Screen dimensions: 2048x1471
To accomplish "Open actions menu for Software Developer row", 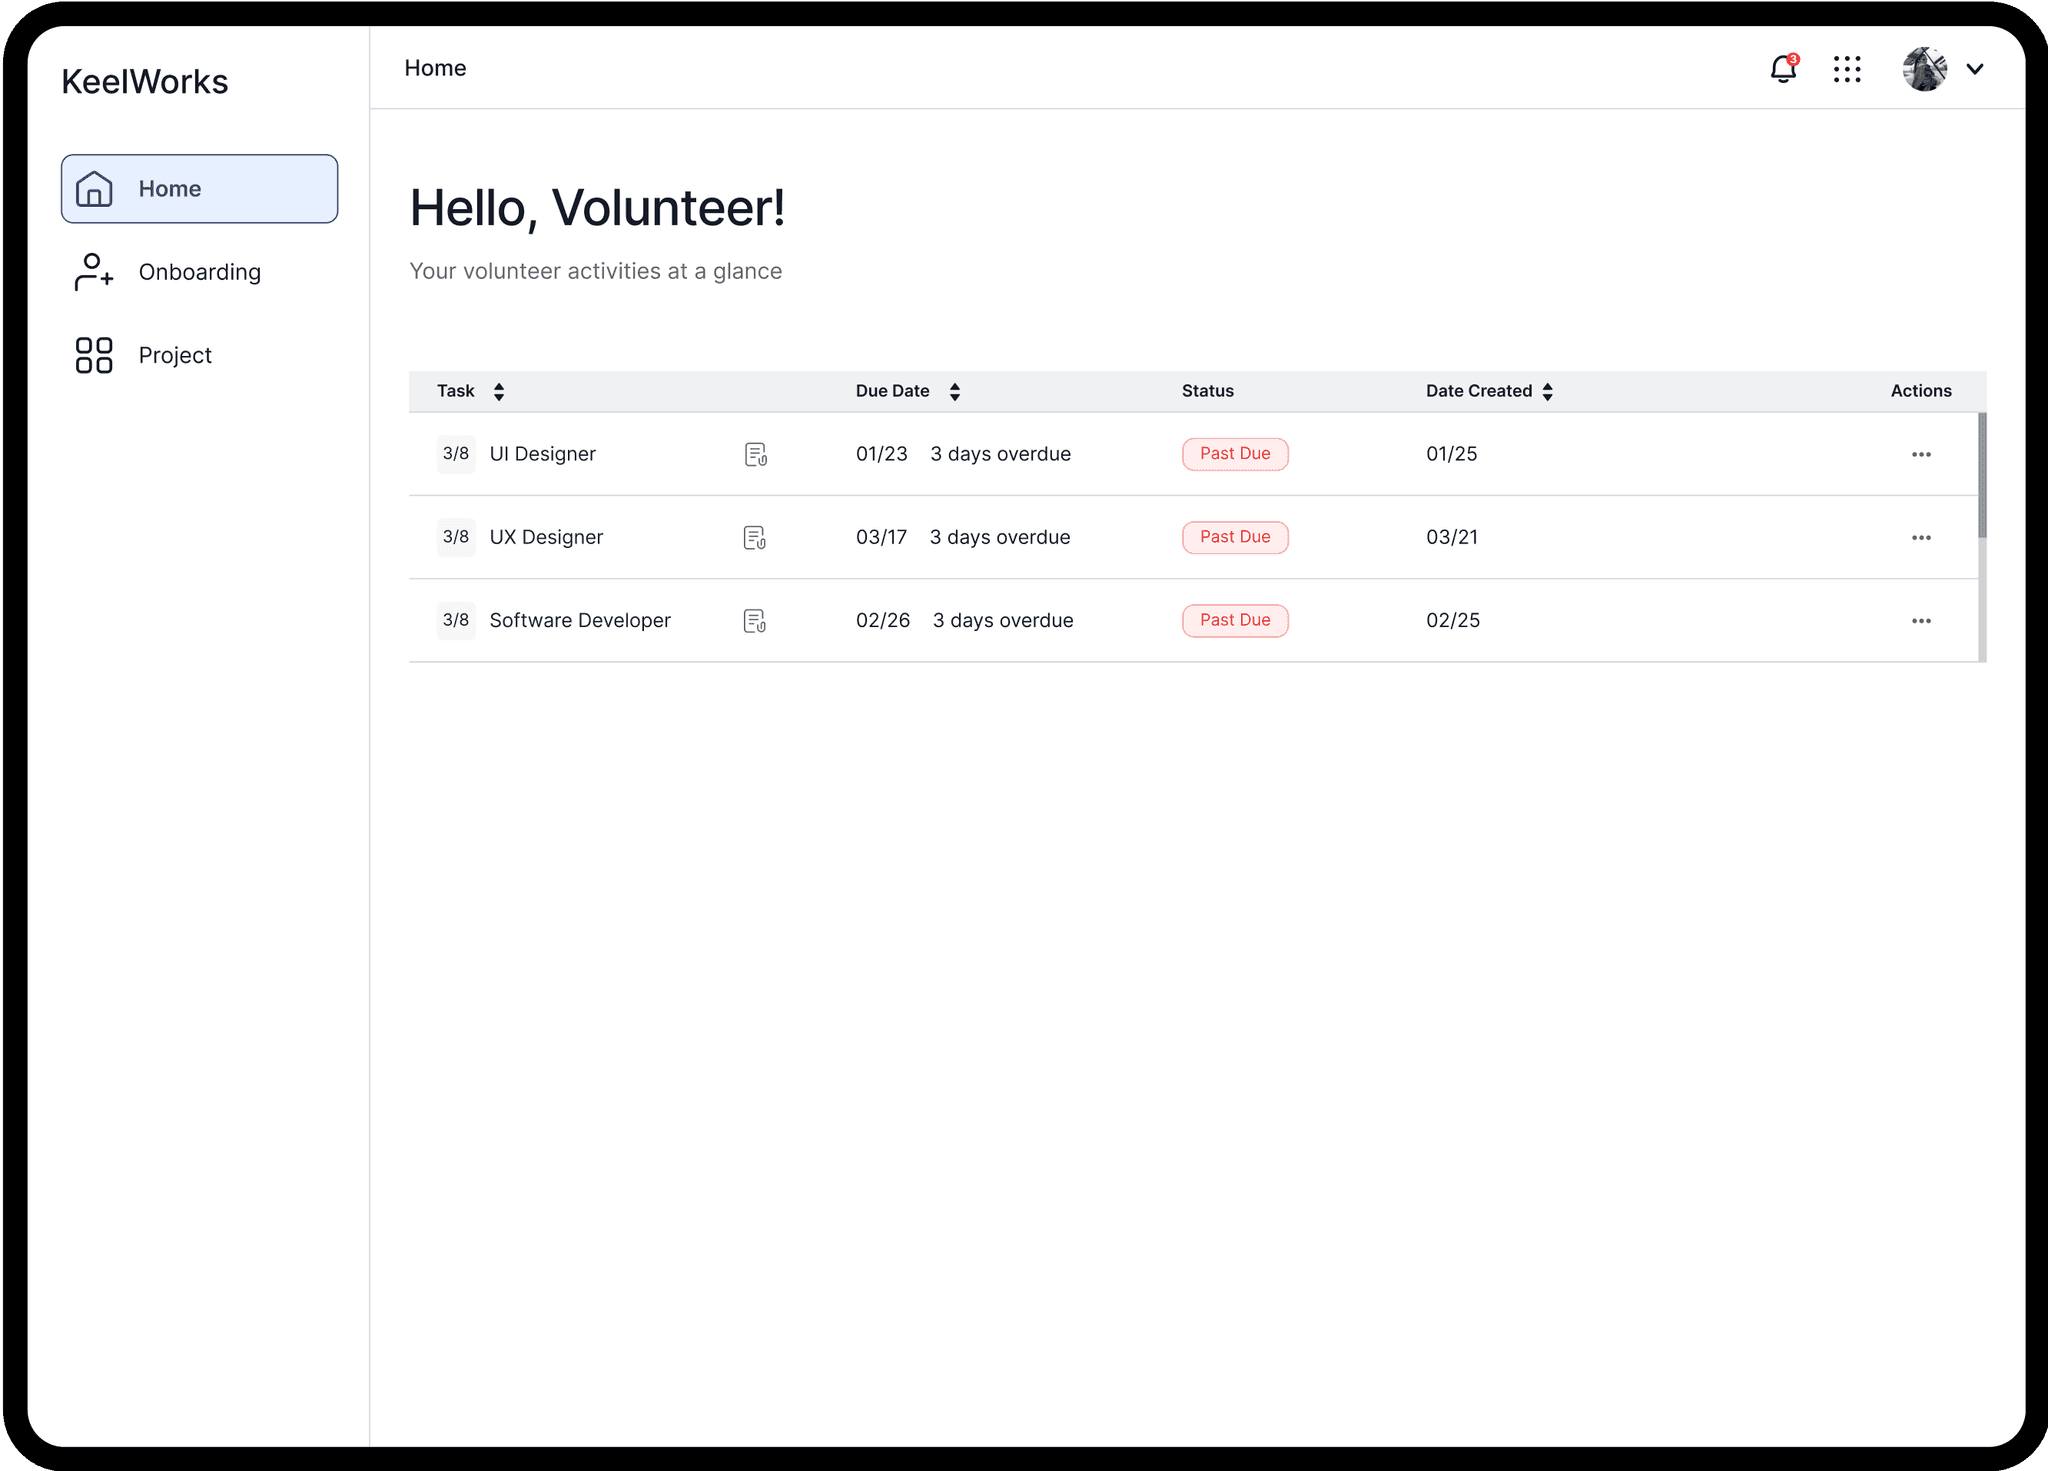I will click(x=1921, y=621).
